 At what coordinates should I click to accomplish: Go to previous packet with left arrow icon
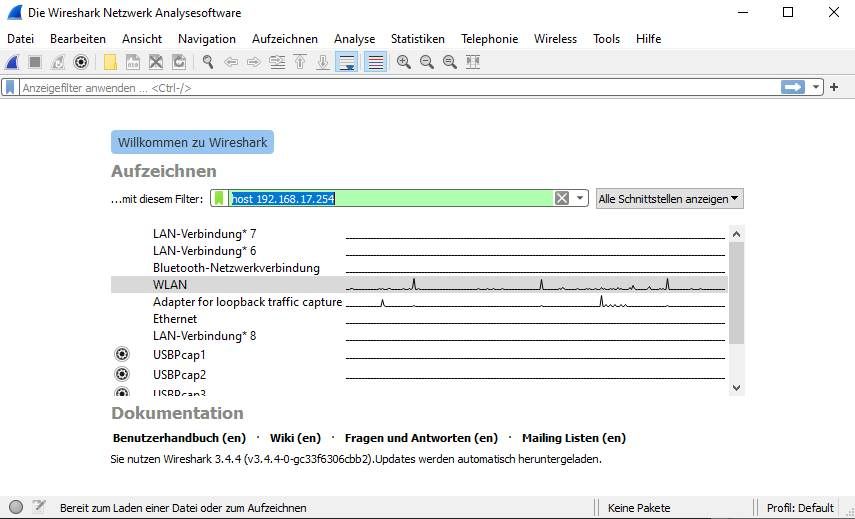(x=231, y=62)
